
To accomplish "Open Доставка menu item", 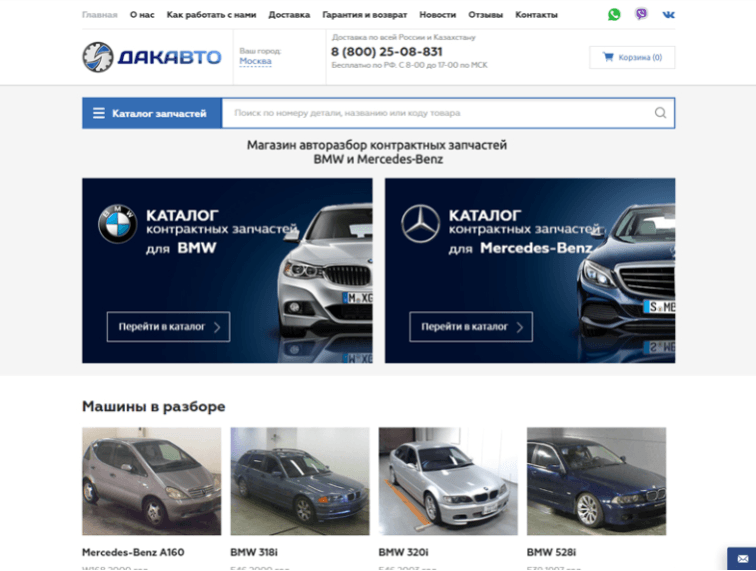I will (289, 15).
